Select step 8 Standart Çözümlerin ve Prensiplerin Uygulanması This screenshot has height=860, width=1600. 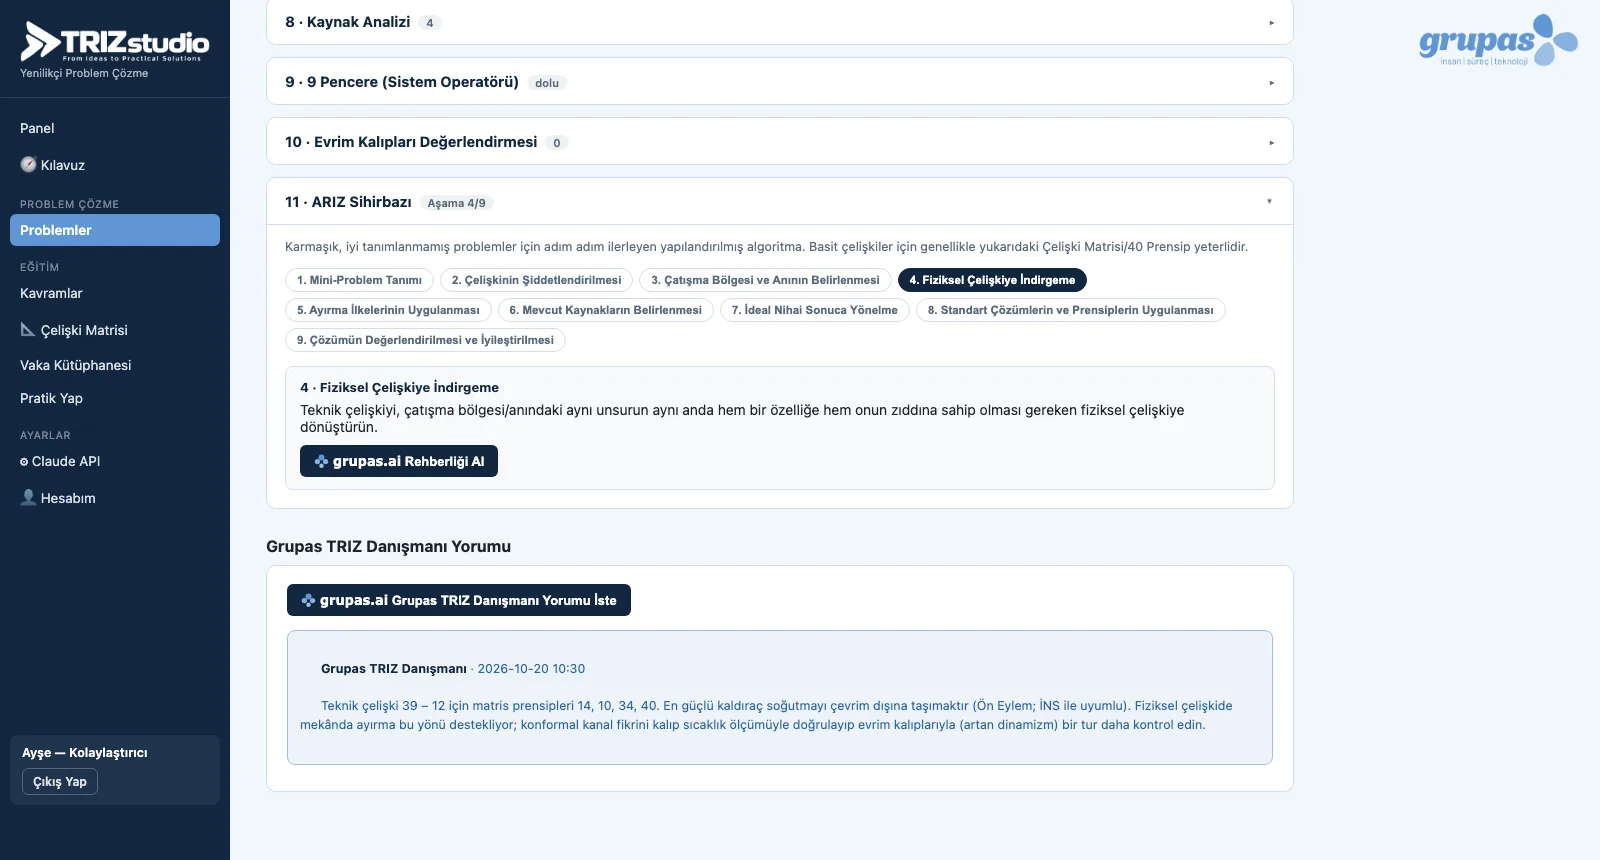pyautogui.click(x=1070, y=310)
